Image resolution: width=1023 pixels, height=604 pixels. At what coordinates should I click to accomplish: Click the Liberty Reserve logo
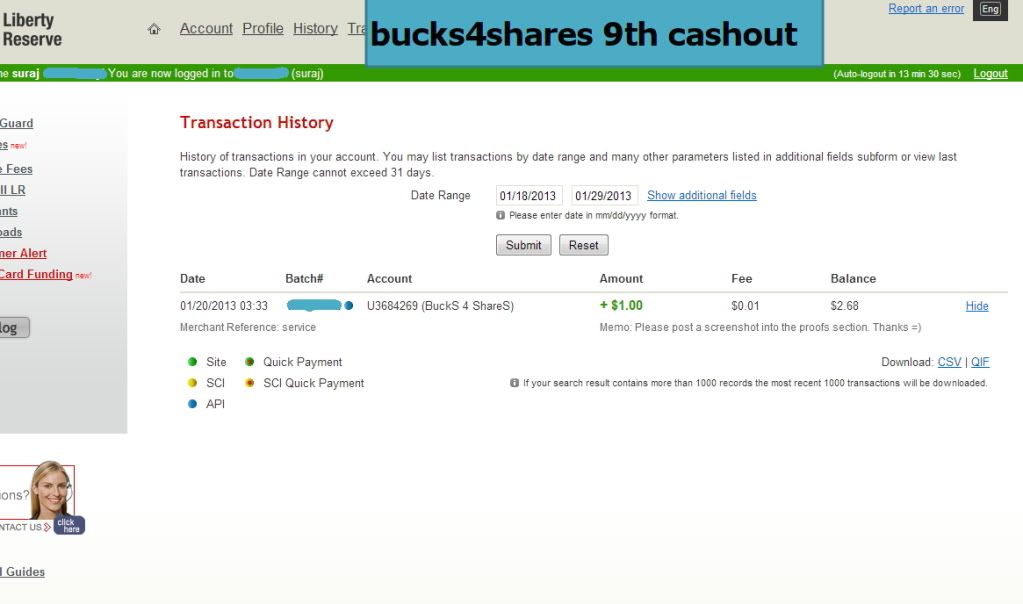point(32,30)
